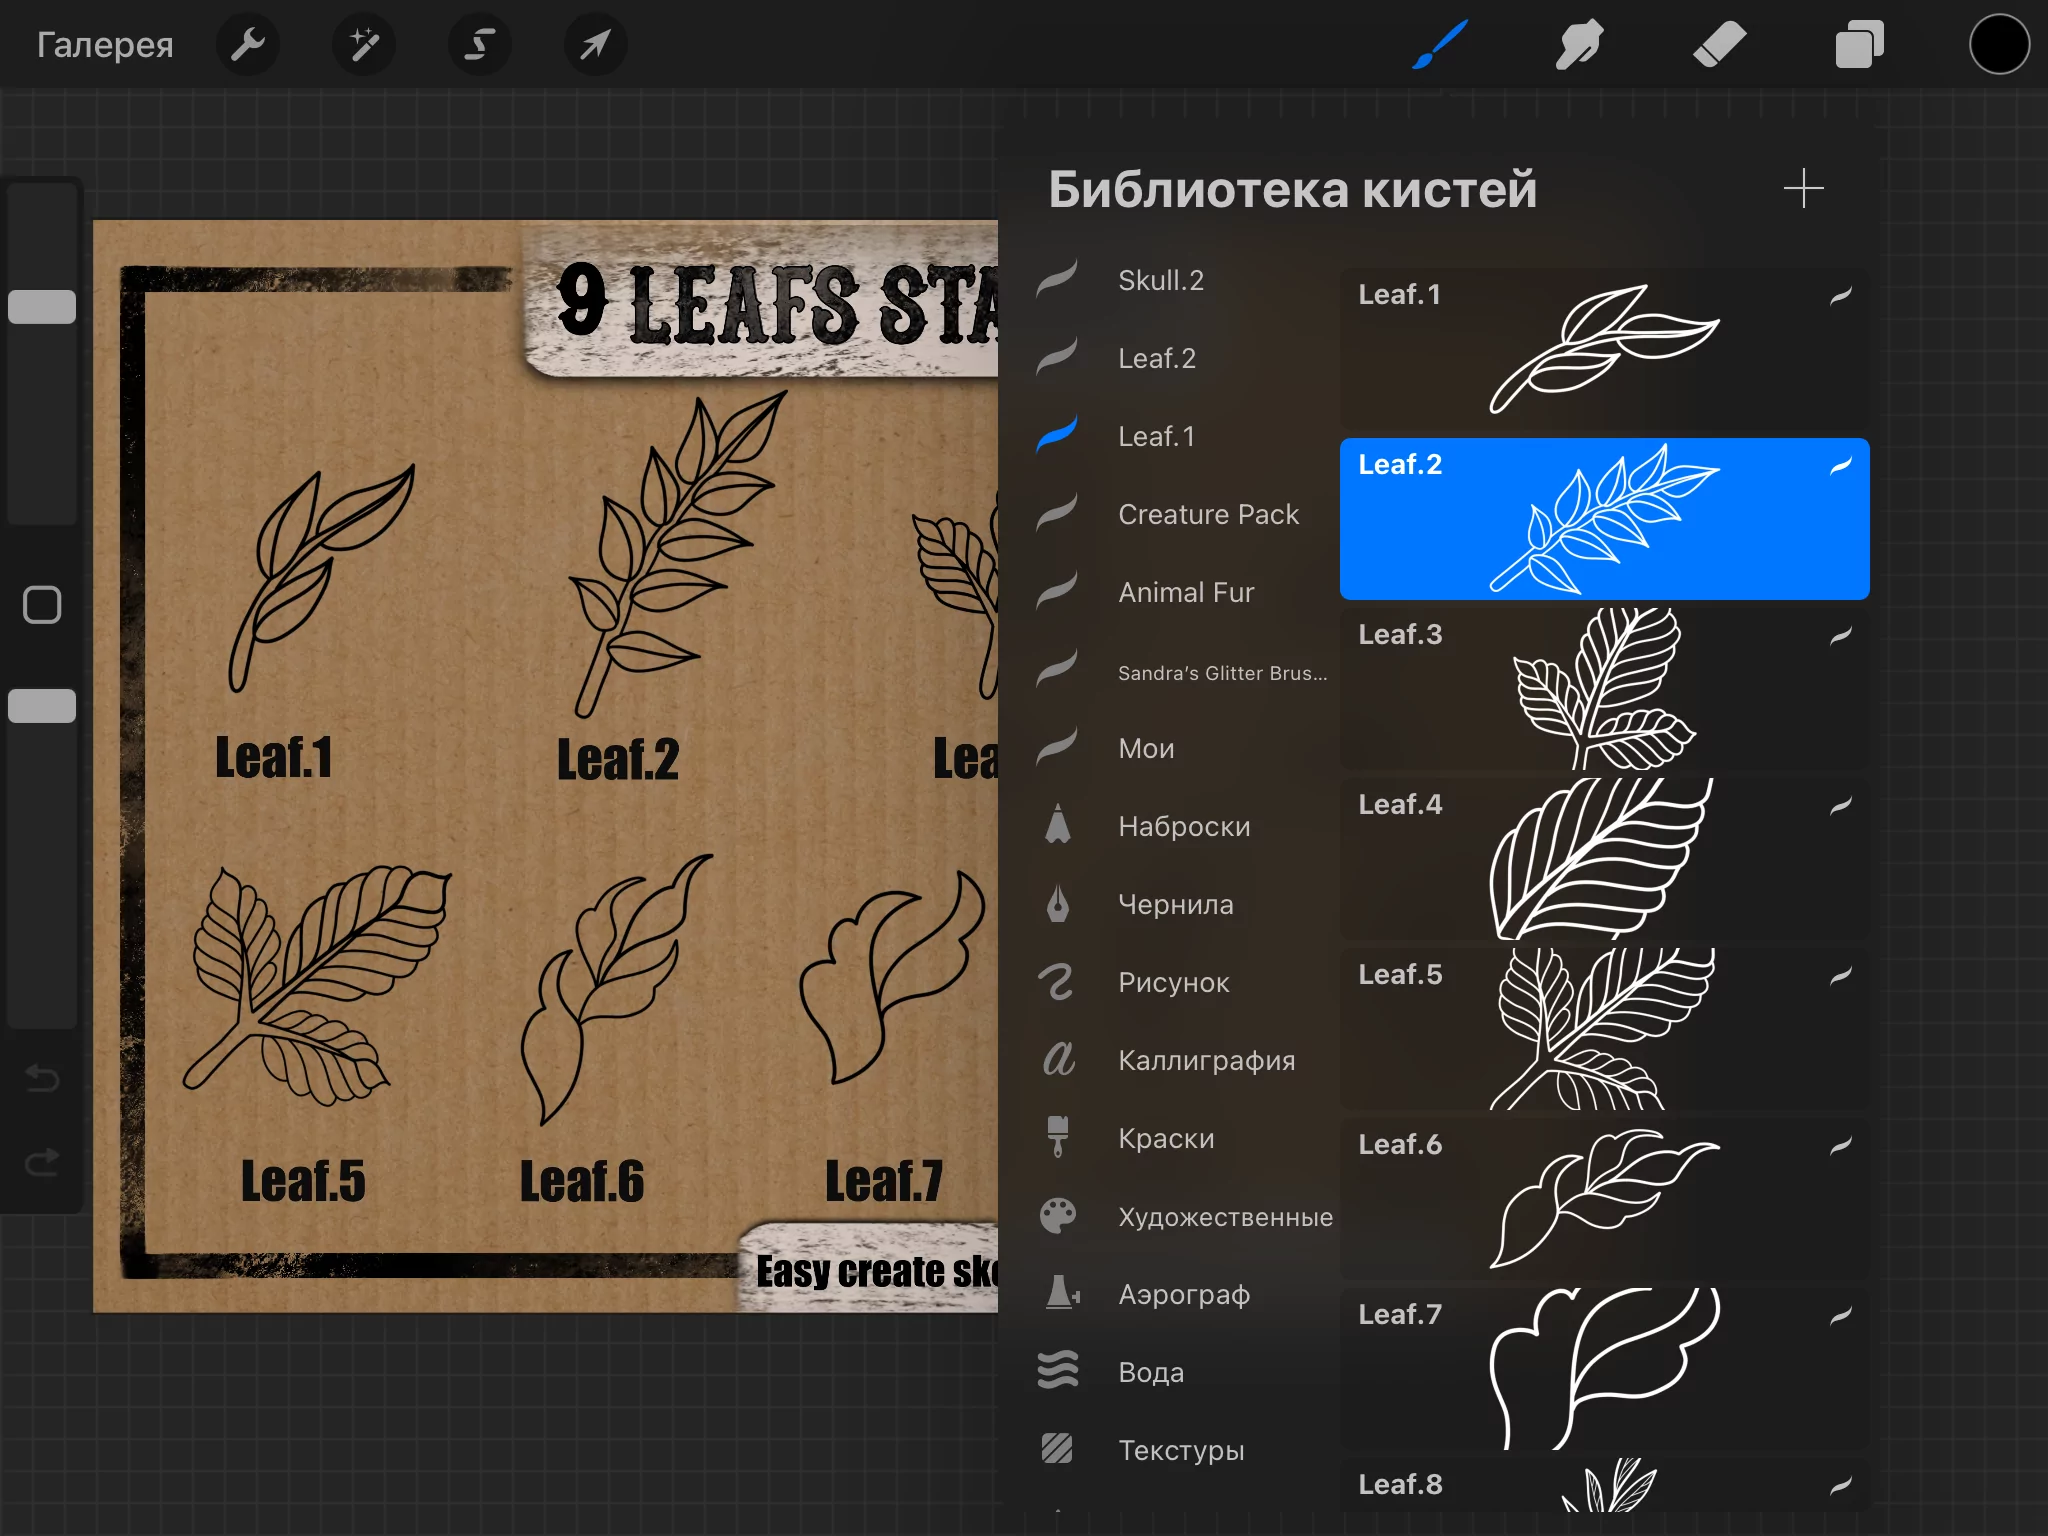
Task: Click the Текстуры hatched square icon
Action: [1057, 1448]
